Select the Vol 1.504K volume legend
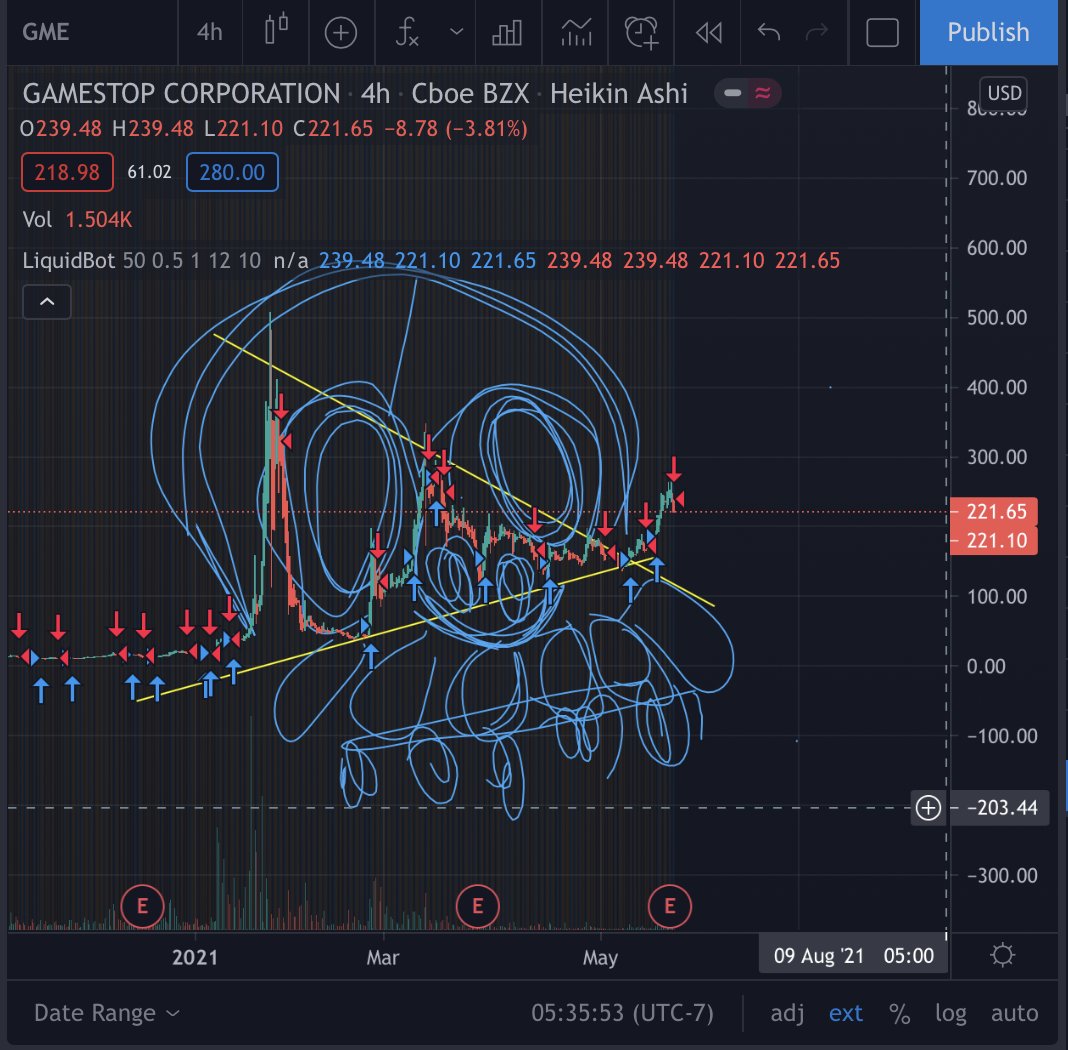Image resolution: width=1068 pixels, height=1050 pixels. (77, 219)
